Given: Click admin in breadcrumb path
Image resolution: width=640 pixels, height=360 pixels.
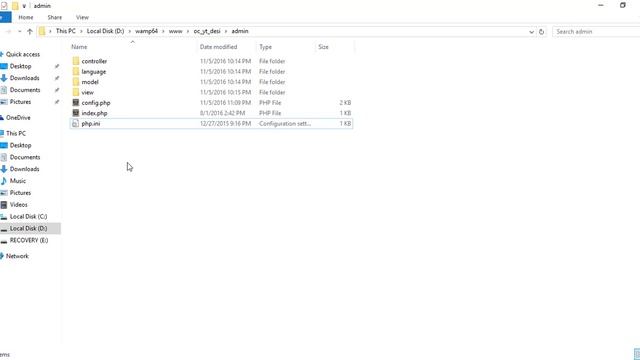Looking at the screenshot, I should [x=240, y=31].
